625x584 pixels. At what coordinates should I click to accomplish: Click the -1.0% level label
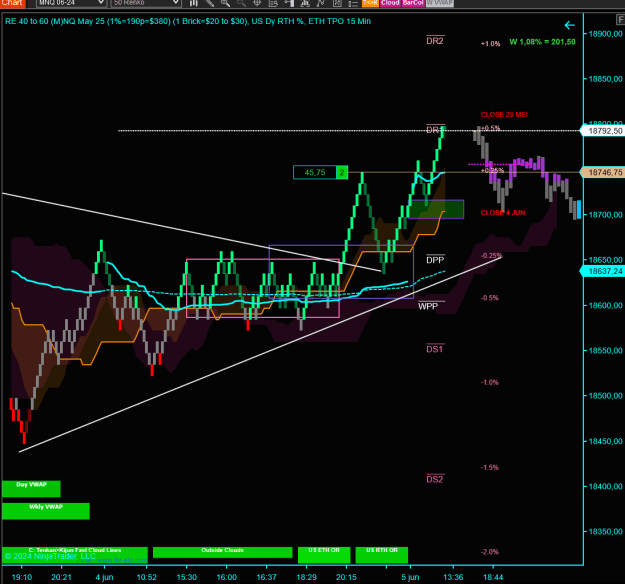pyautogui.click(x=490, y=382)
